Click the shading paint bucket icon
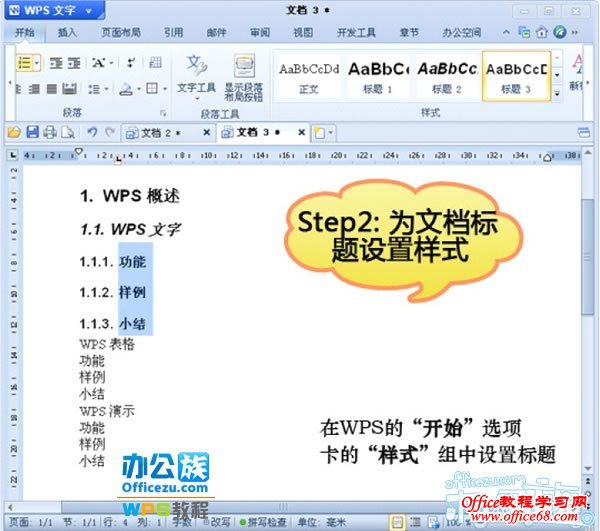This screenshot has width=600, height=531. tap(126, 89)
